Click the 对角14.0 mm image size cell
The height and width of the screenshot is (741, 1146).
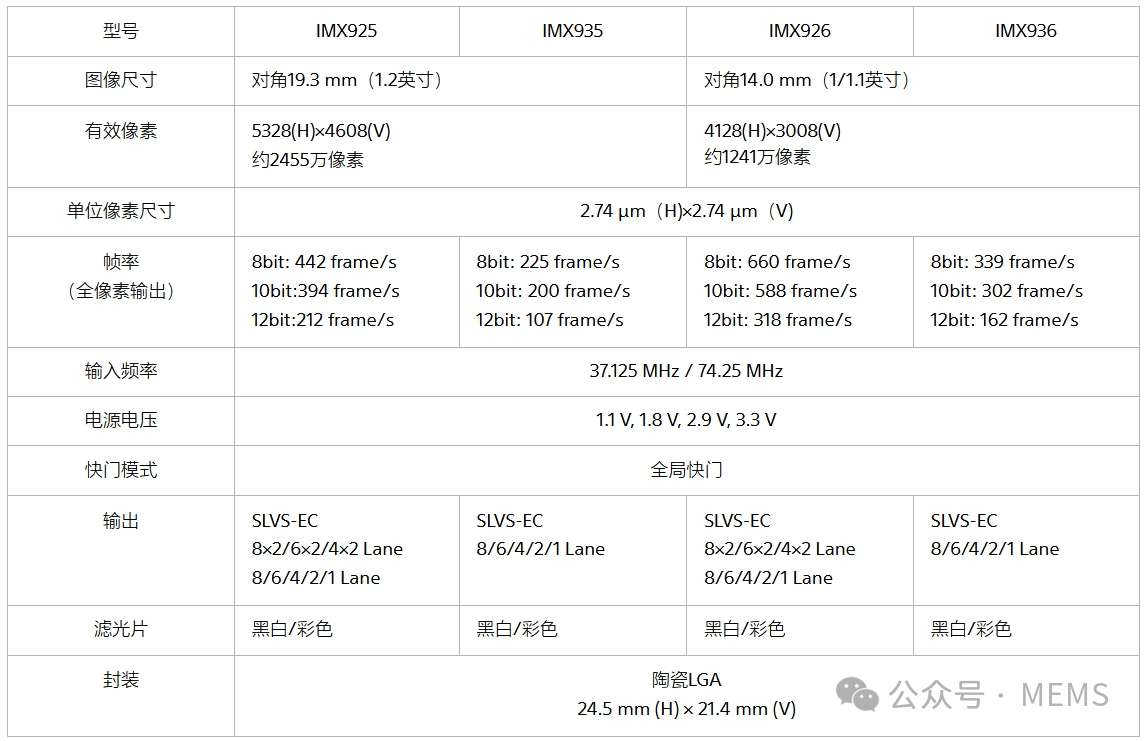click(x=806, y=80)
